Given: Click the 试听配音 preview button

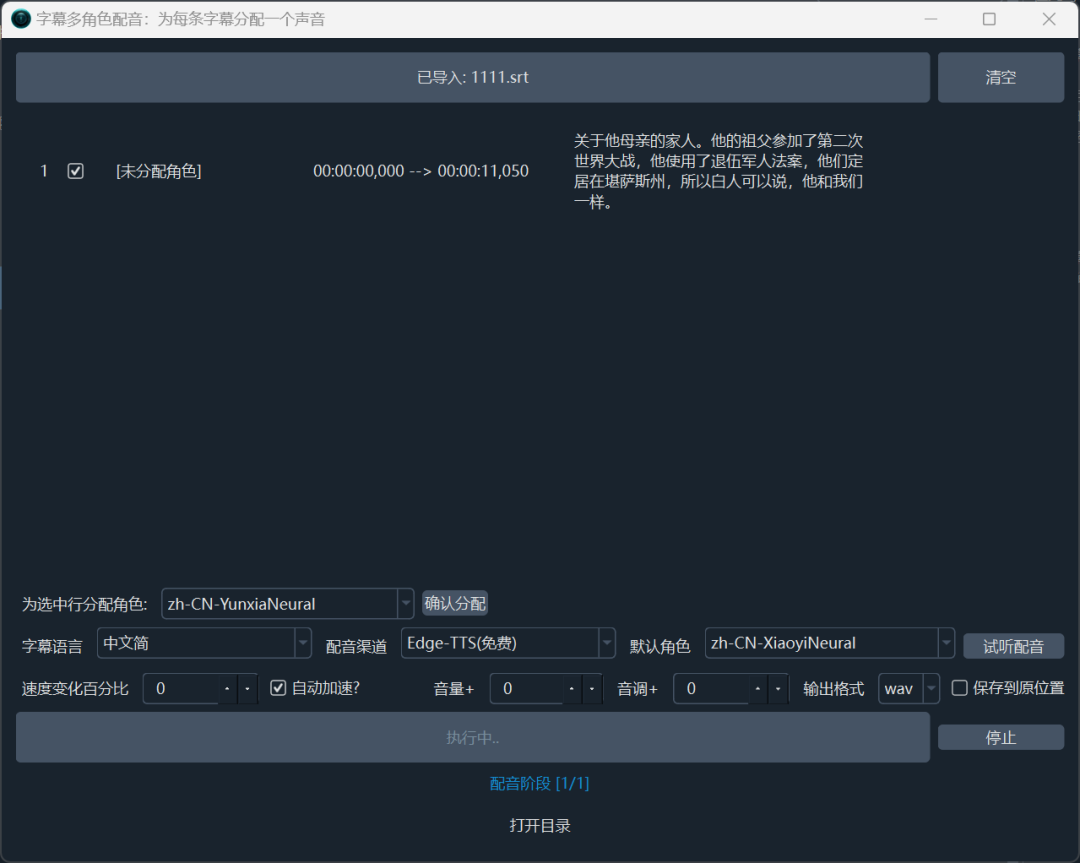Looking at the screenshot, I should (x=1013, y=646).
